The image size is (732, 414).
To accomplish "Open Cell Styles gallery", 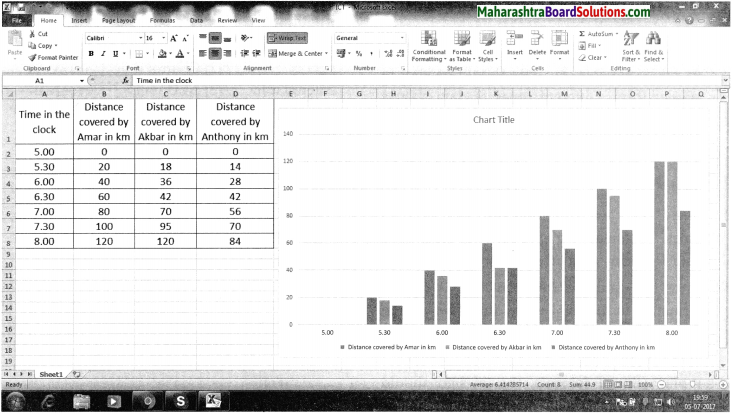I will [x=488, y=46].
